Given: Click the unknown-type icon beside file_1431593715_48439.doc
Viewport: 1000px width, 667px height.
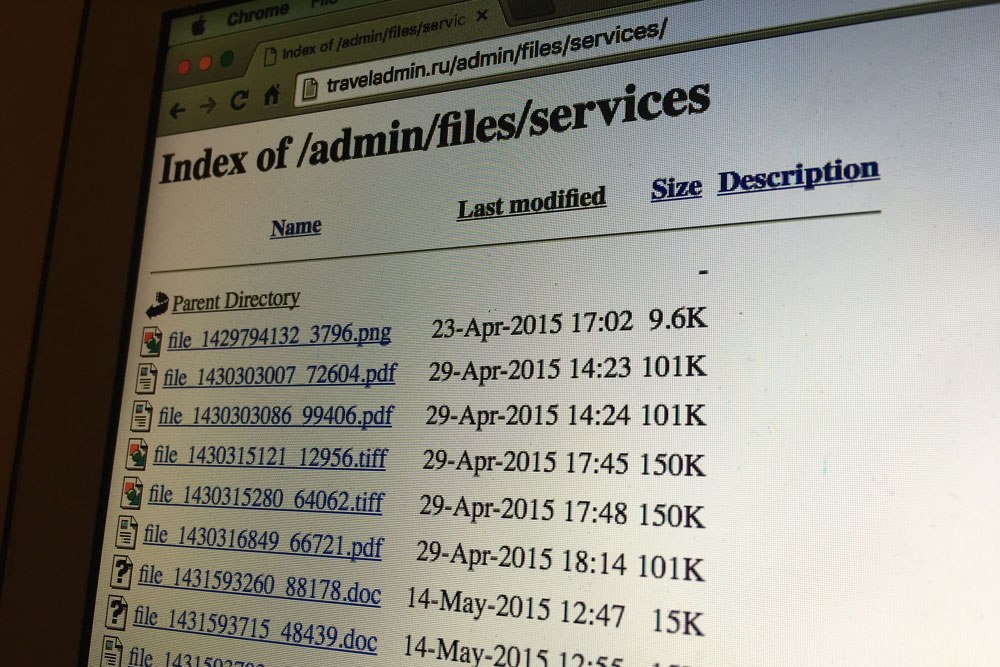Looking at the screenshot, I should tap(115, 613).
